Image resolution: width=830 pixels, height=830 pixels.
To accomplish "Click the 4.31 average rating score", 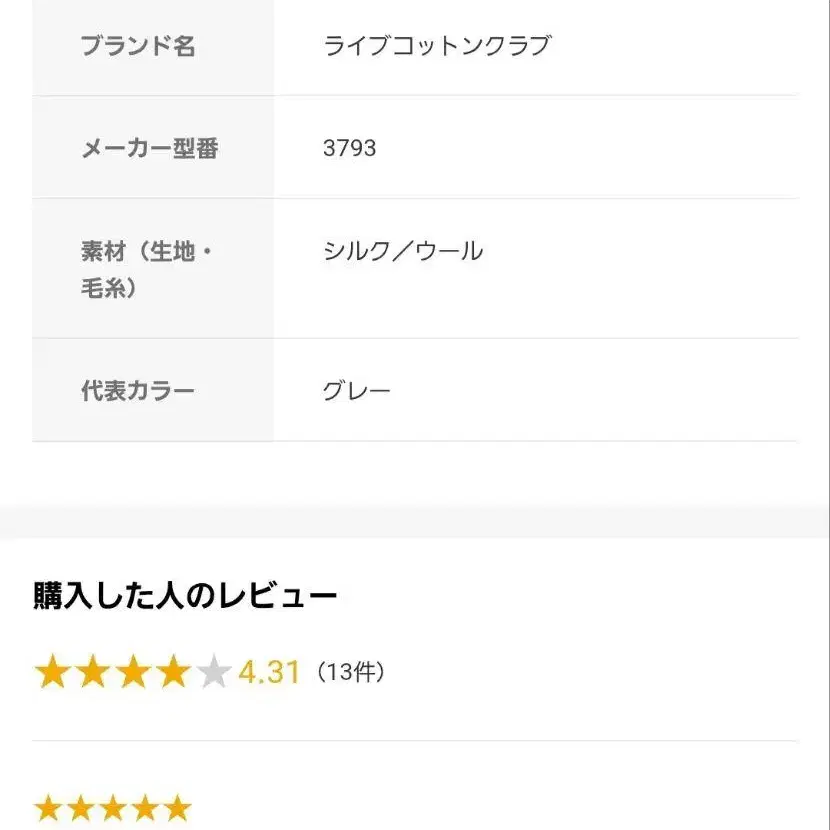I will (x=269, y=673).
